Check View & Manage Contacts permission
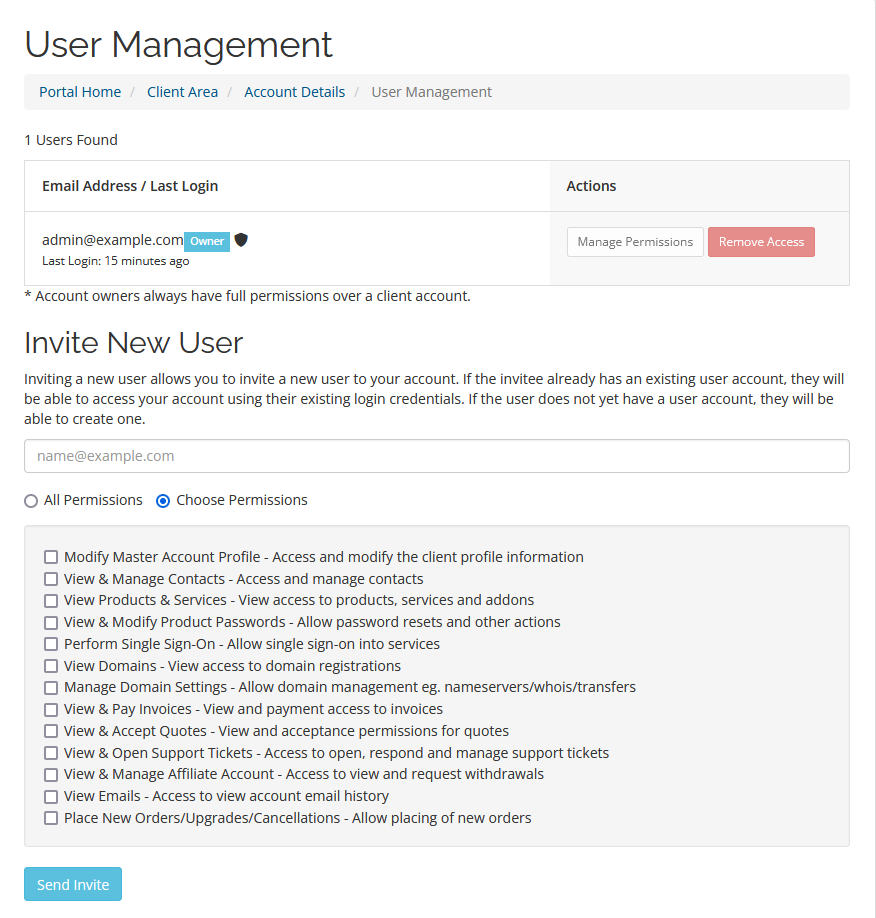This screenshot has width=876, height=918. 51,578
